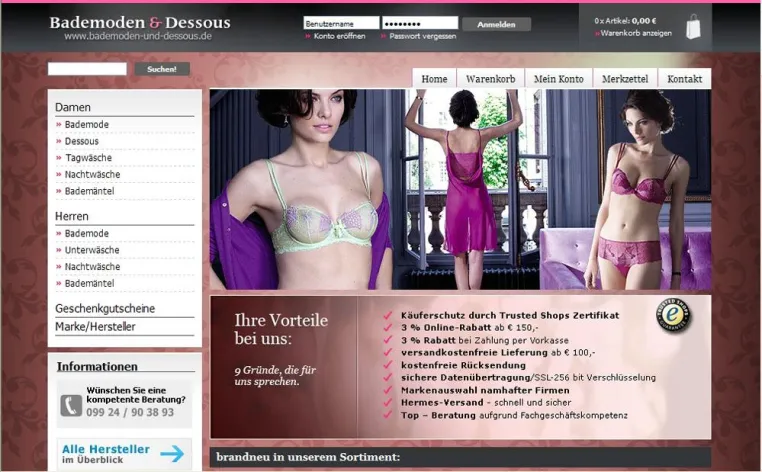Click the Ihre Vorteile bei uns heading

pyautogui.click(x=281, y=329)
